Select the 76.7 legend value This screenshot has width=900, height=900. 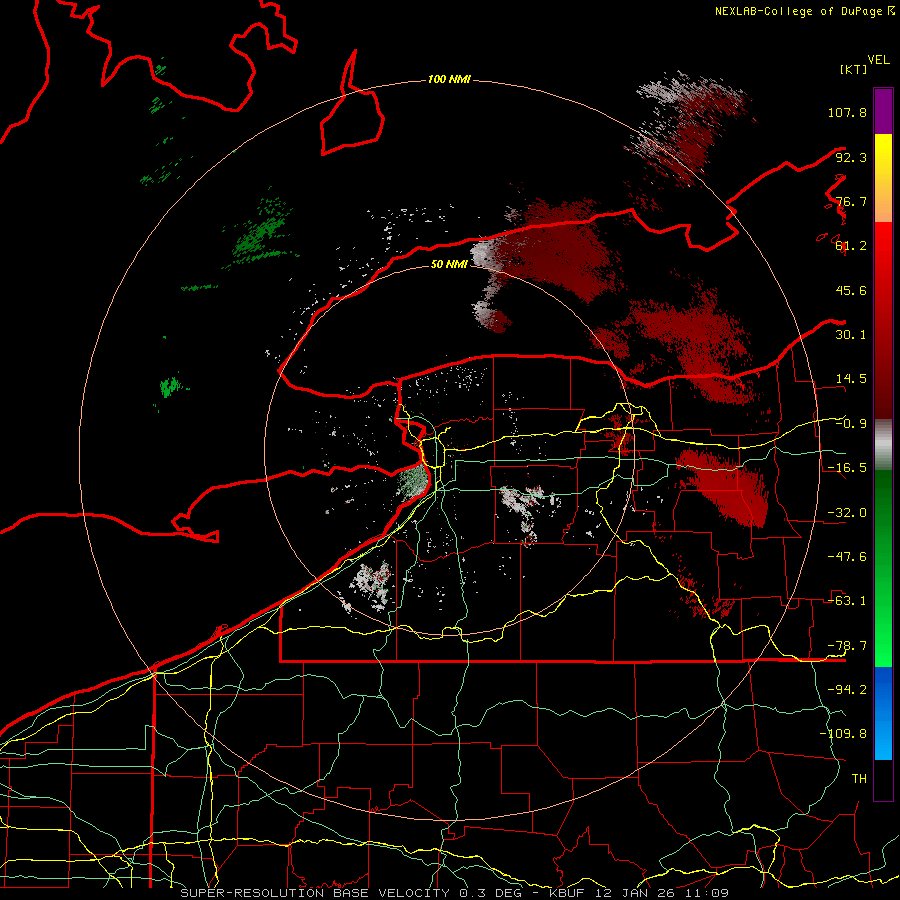click(x=851, y=201)
